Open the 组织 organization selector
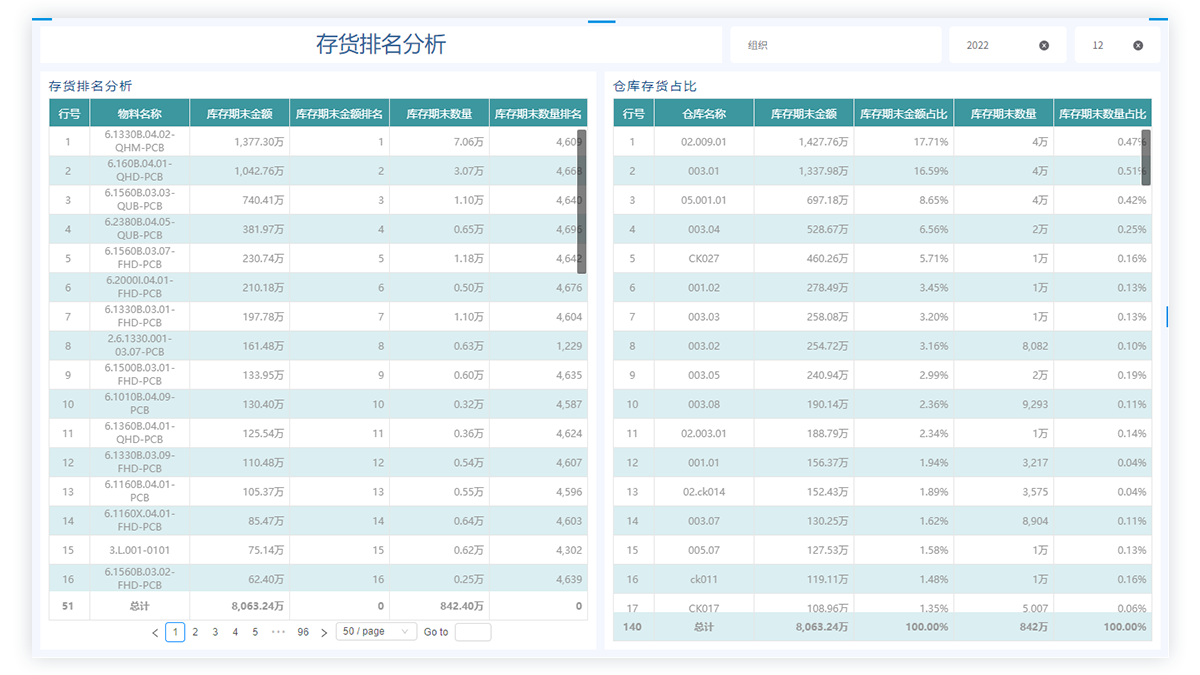Viewport: 1200px width, 675px height. coord(835,45)
